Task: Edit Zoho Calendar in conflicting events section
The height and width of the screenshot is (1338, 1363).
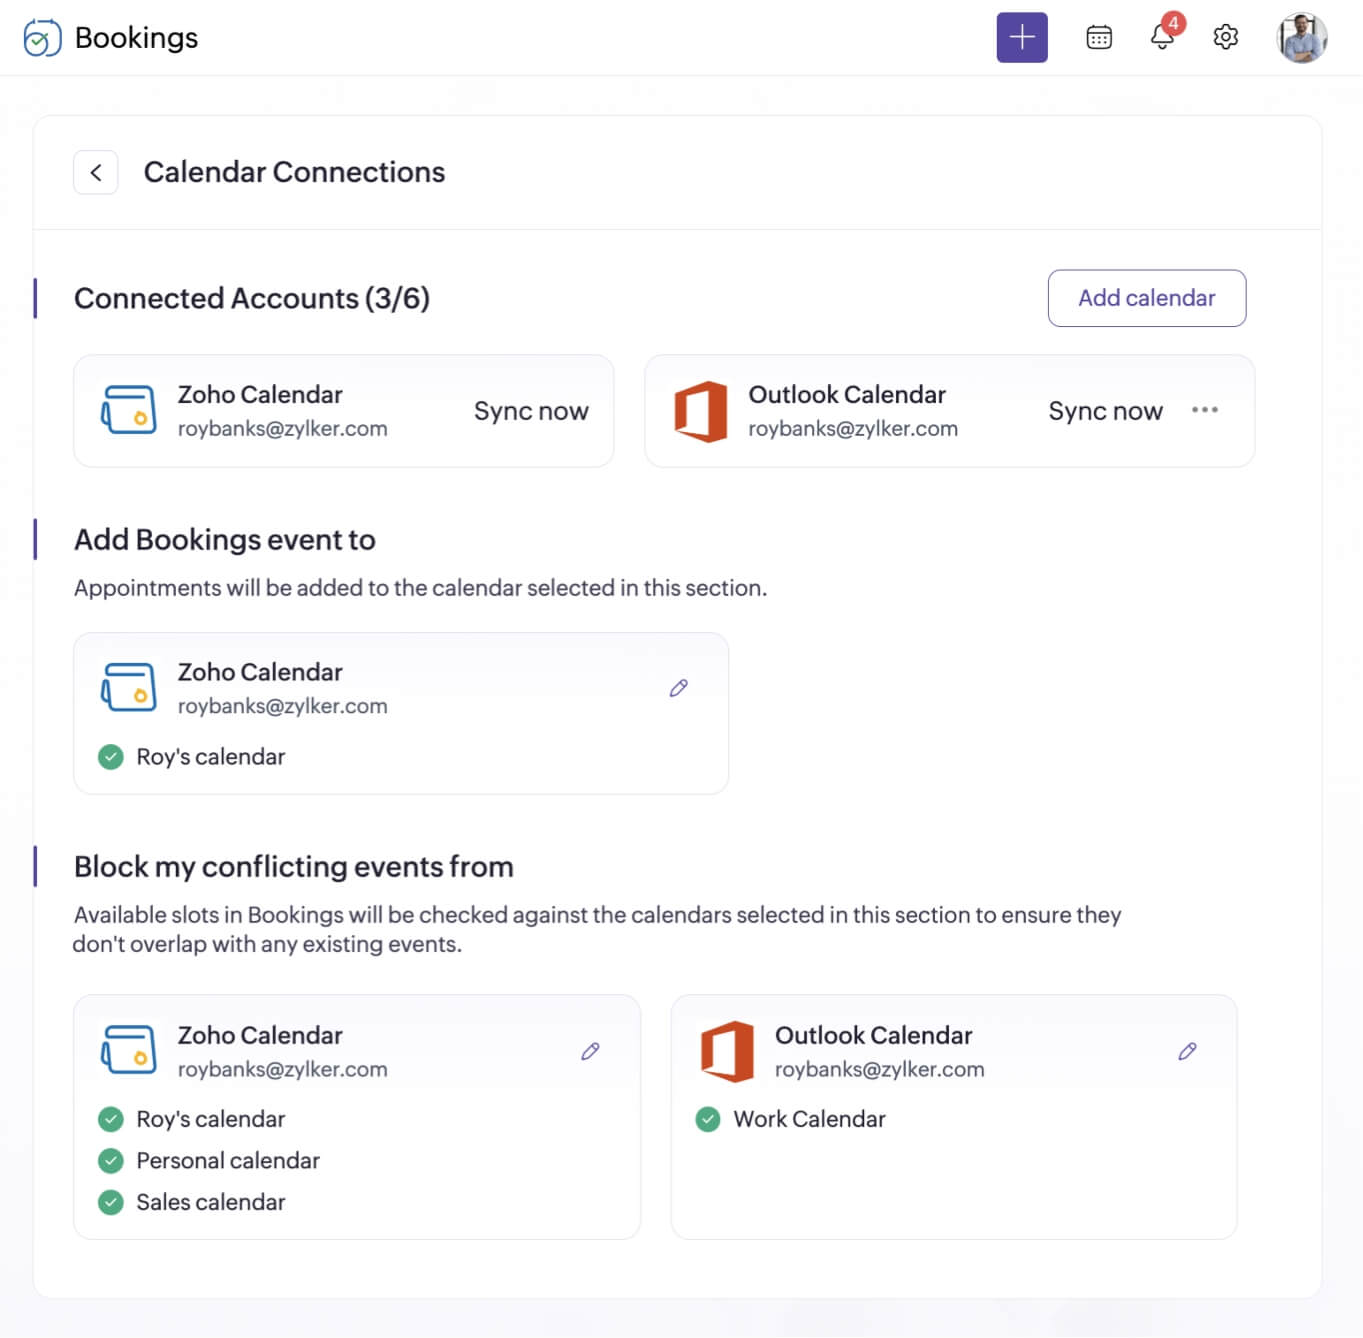Action: point(590,1051)
